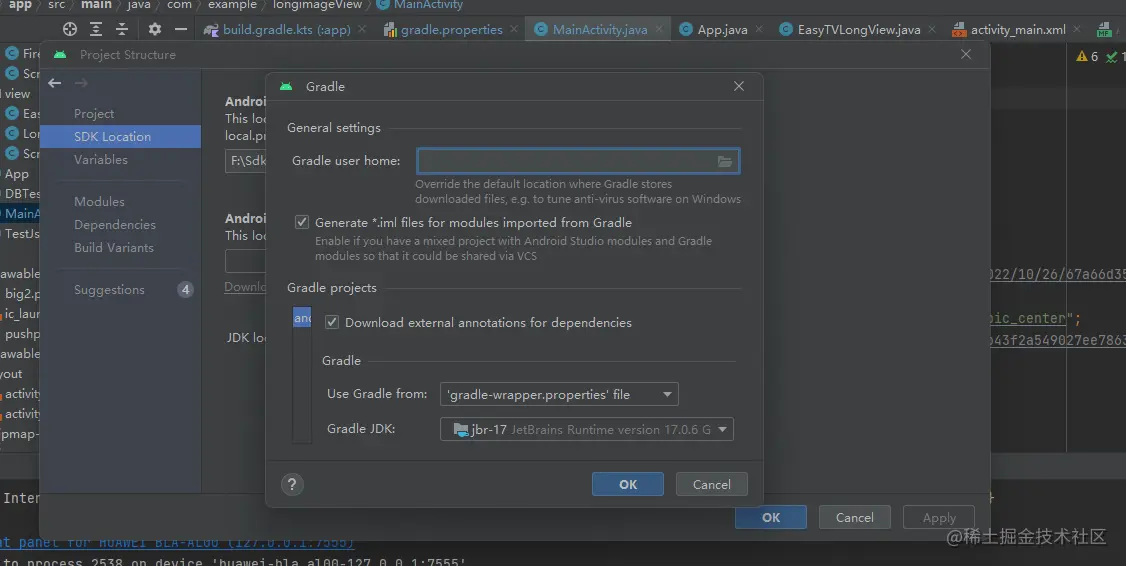Click the app breadcrumb segment

pyautogui.click(x=20, y=5)
